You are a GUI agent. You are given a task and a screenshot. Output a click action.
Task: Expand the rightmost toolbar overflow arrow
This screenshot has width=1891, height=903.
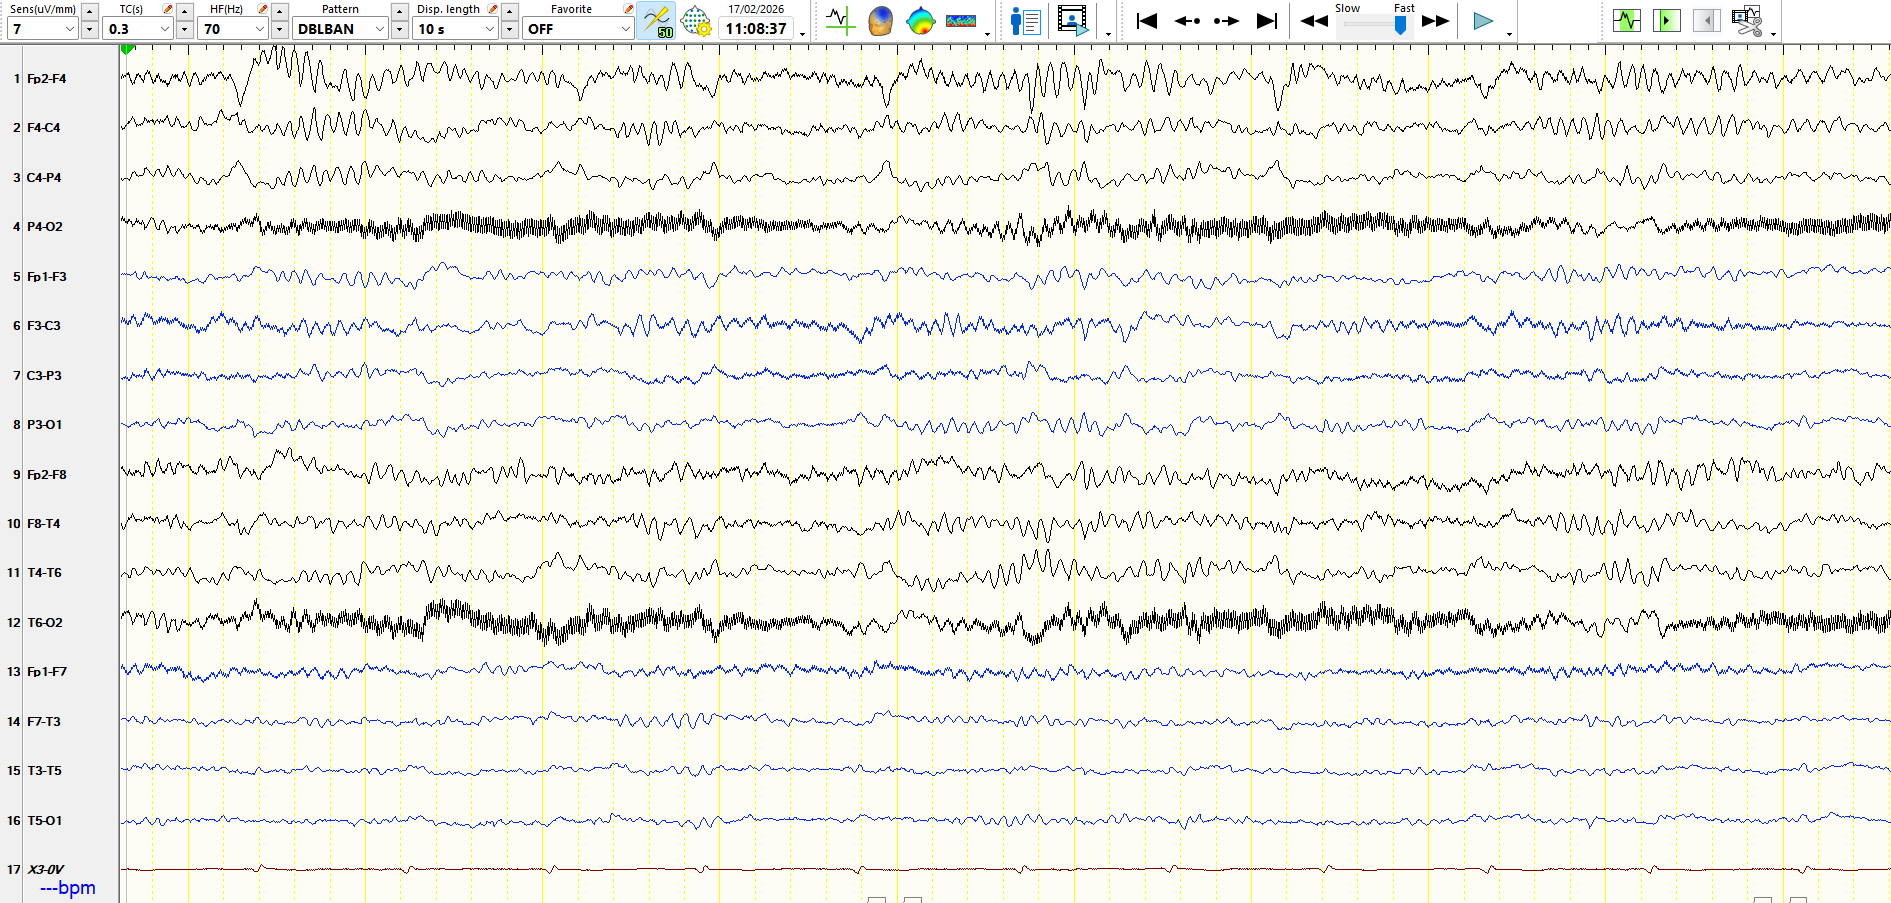[1774, 34]
